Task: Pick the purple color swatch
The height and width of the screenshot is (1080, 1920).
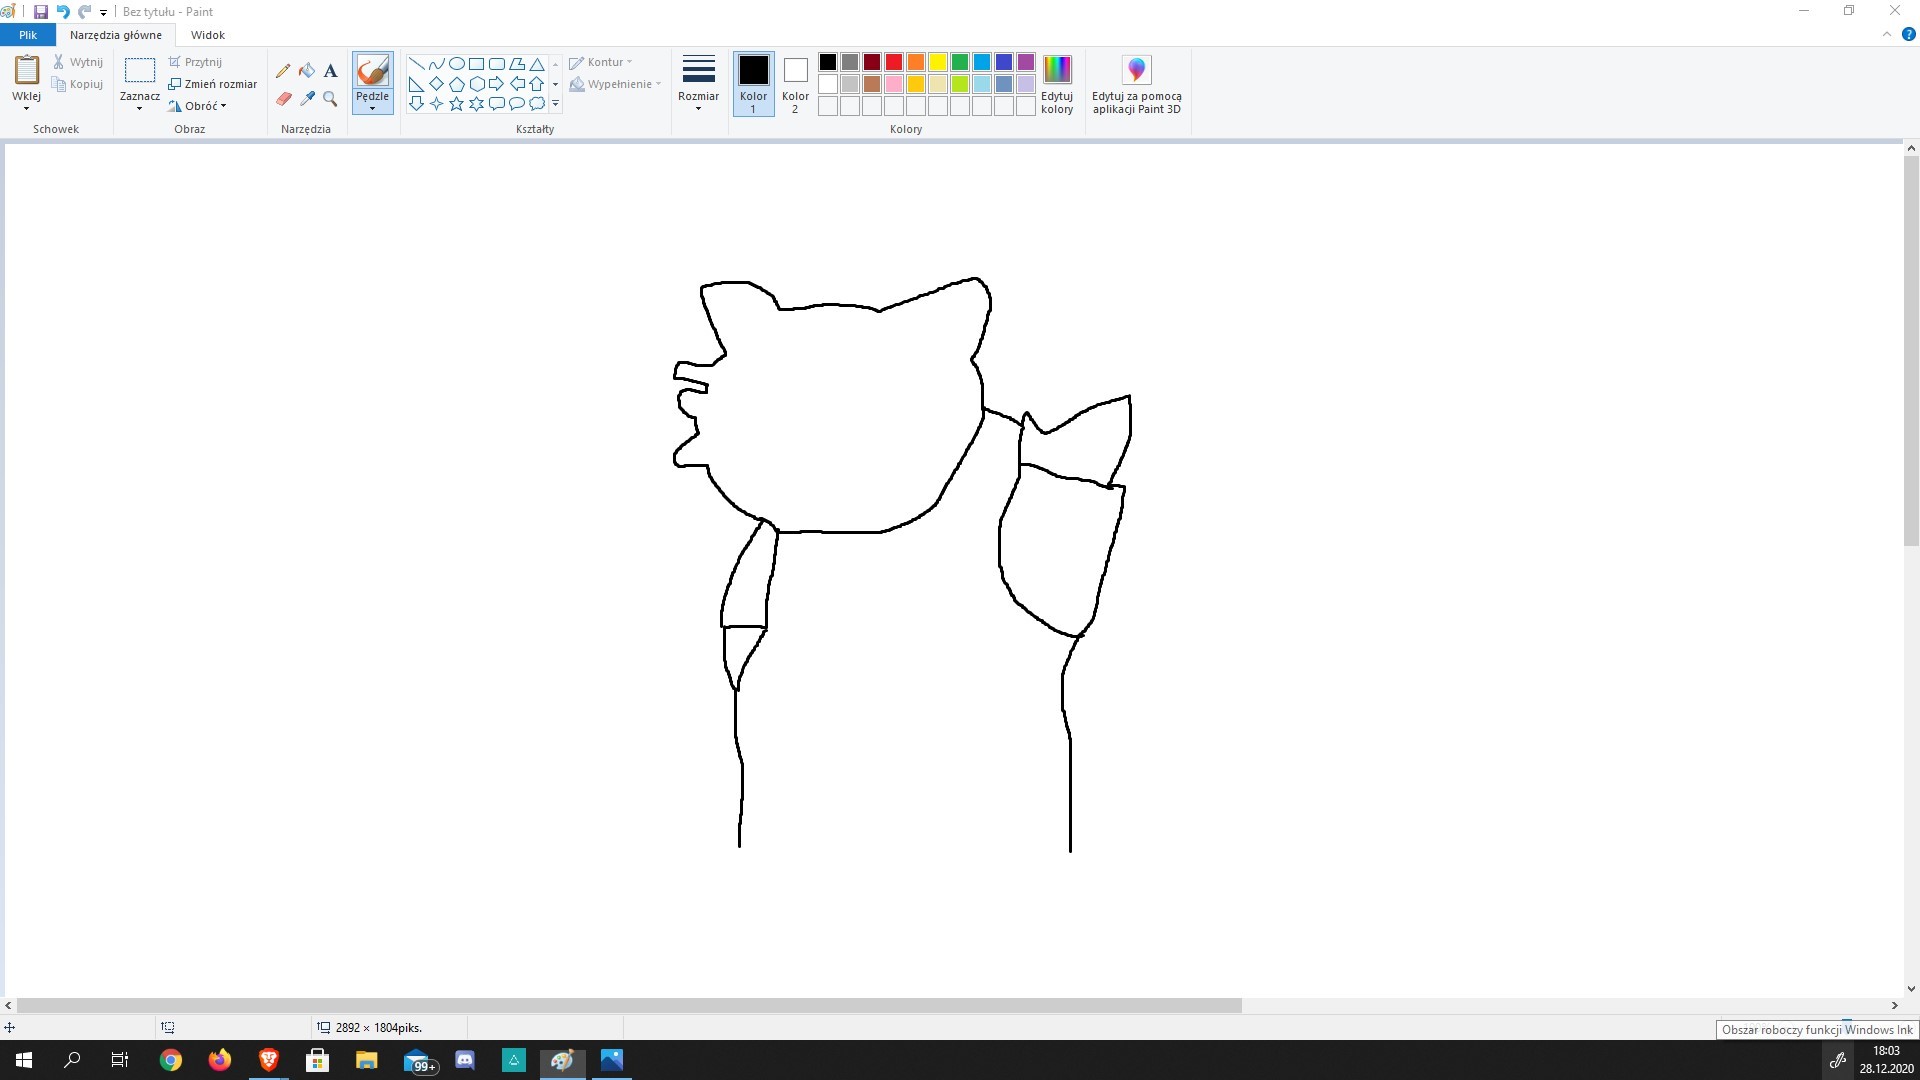Action: pyautogui.click(x=1026, y=62)
